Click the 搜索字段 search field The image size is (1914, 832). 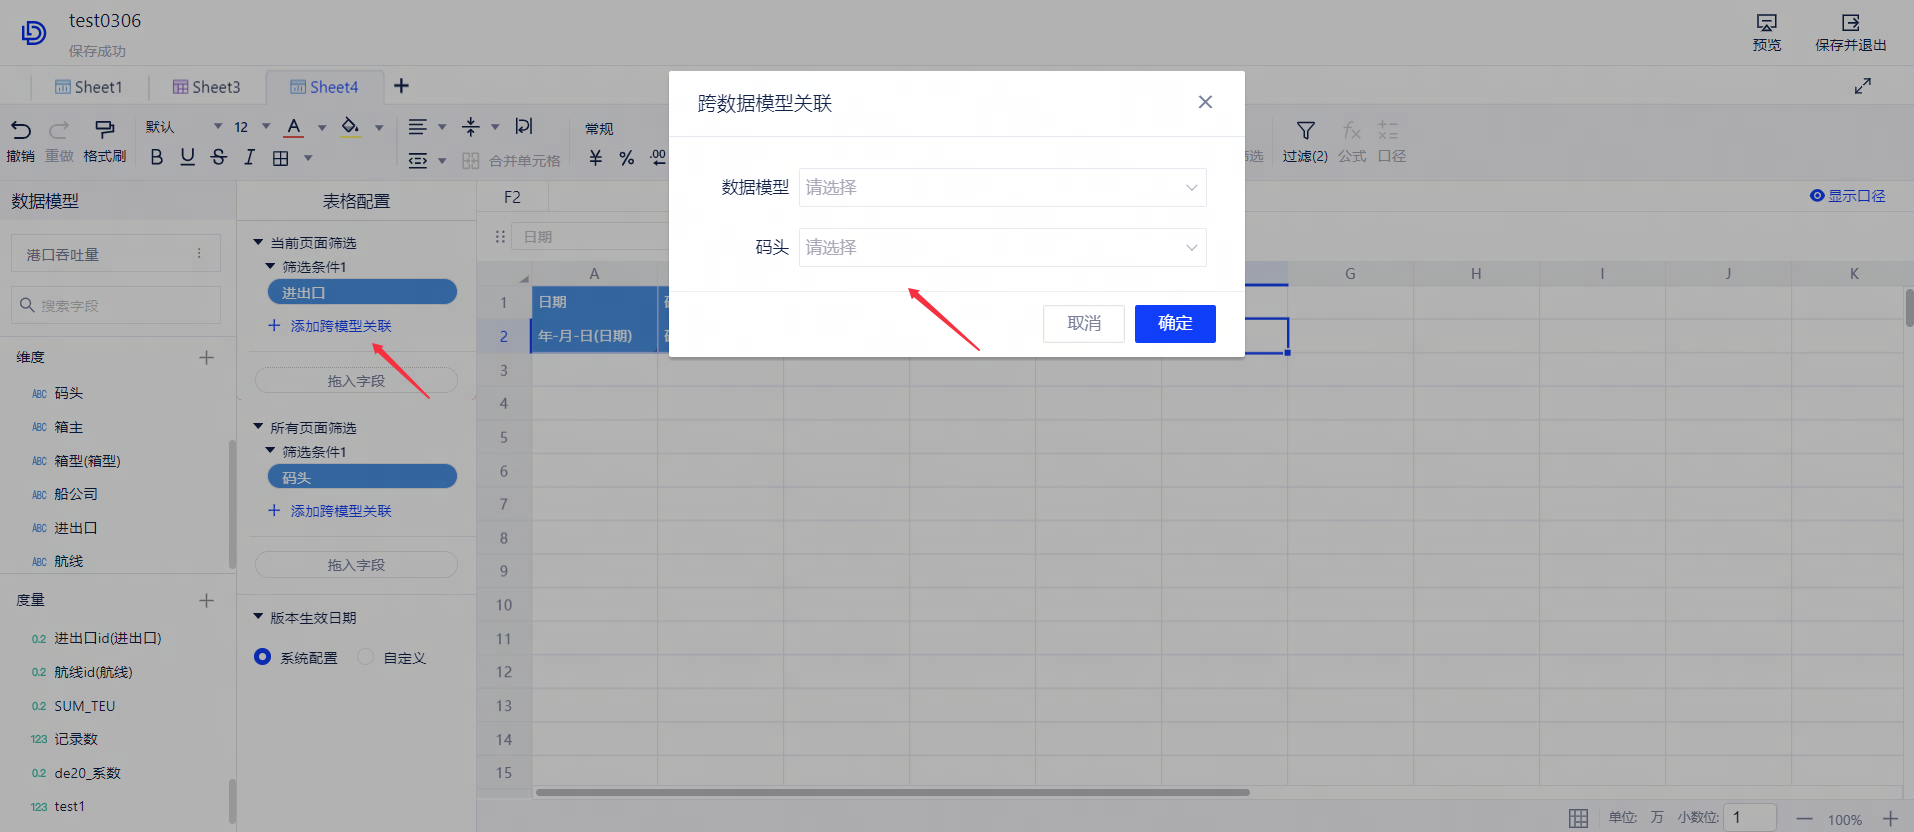[116, 306]
